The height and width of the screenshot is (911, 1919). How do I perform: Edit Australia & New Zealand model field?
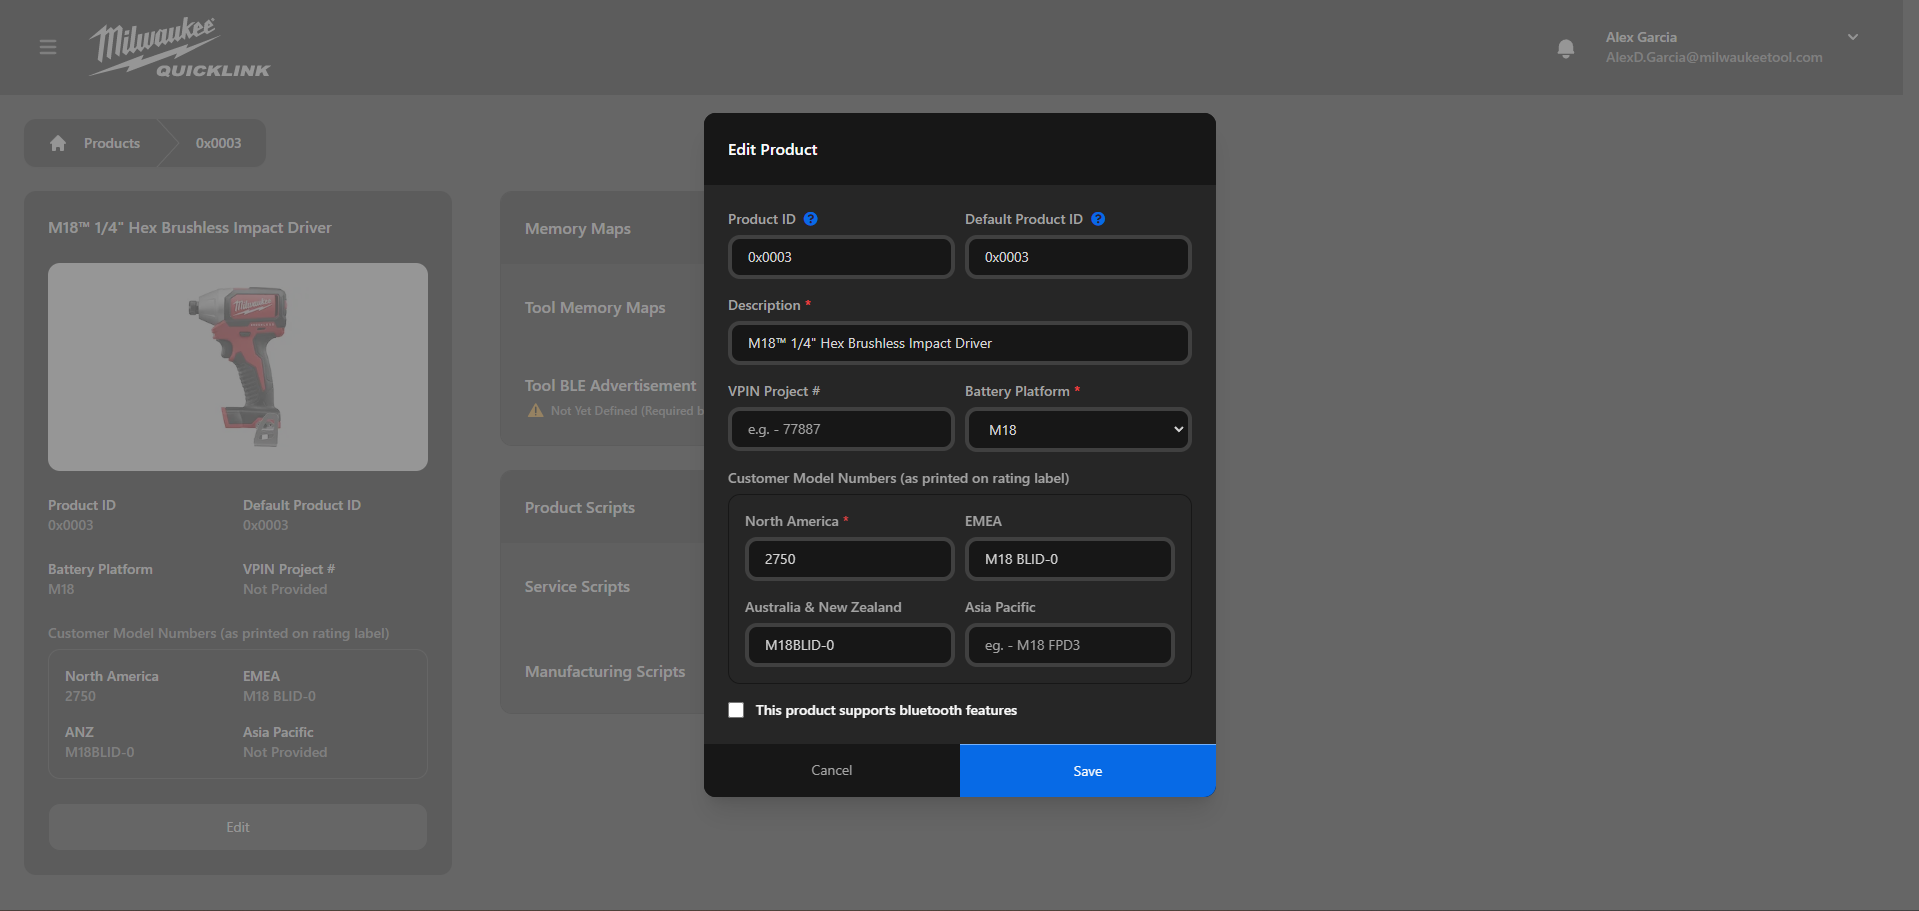849,645
